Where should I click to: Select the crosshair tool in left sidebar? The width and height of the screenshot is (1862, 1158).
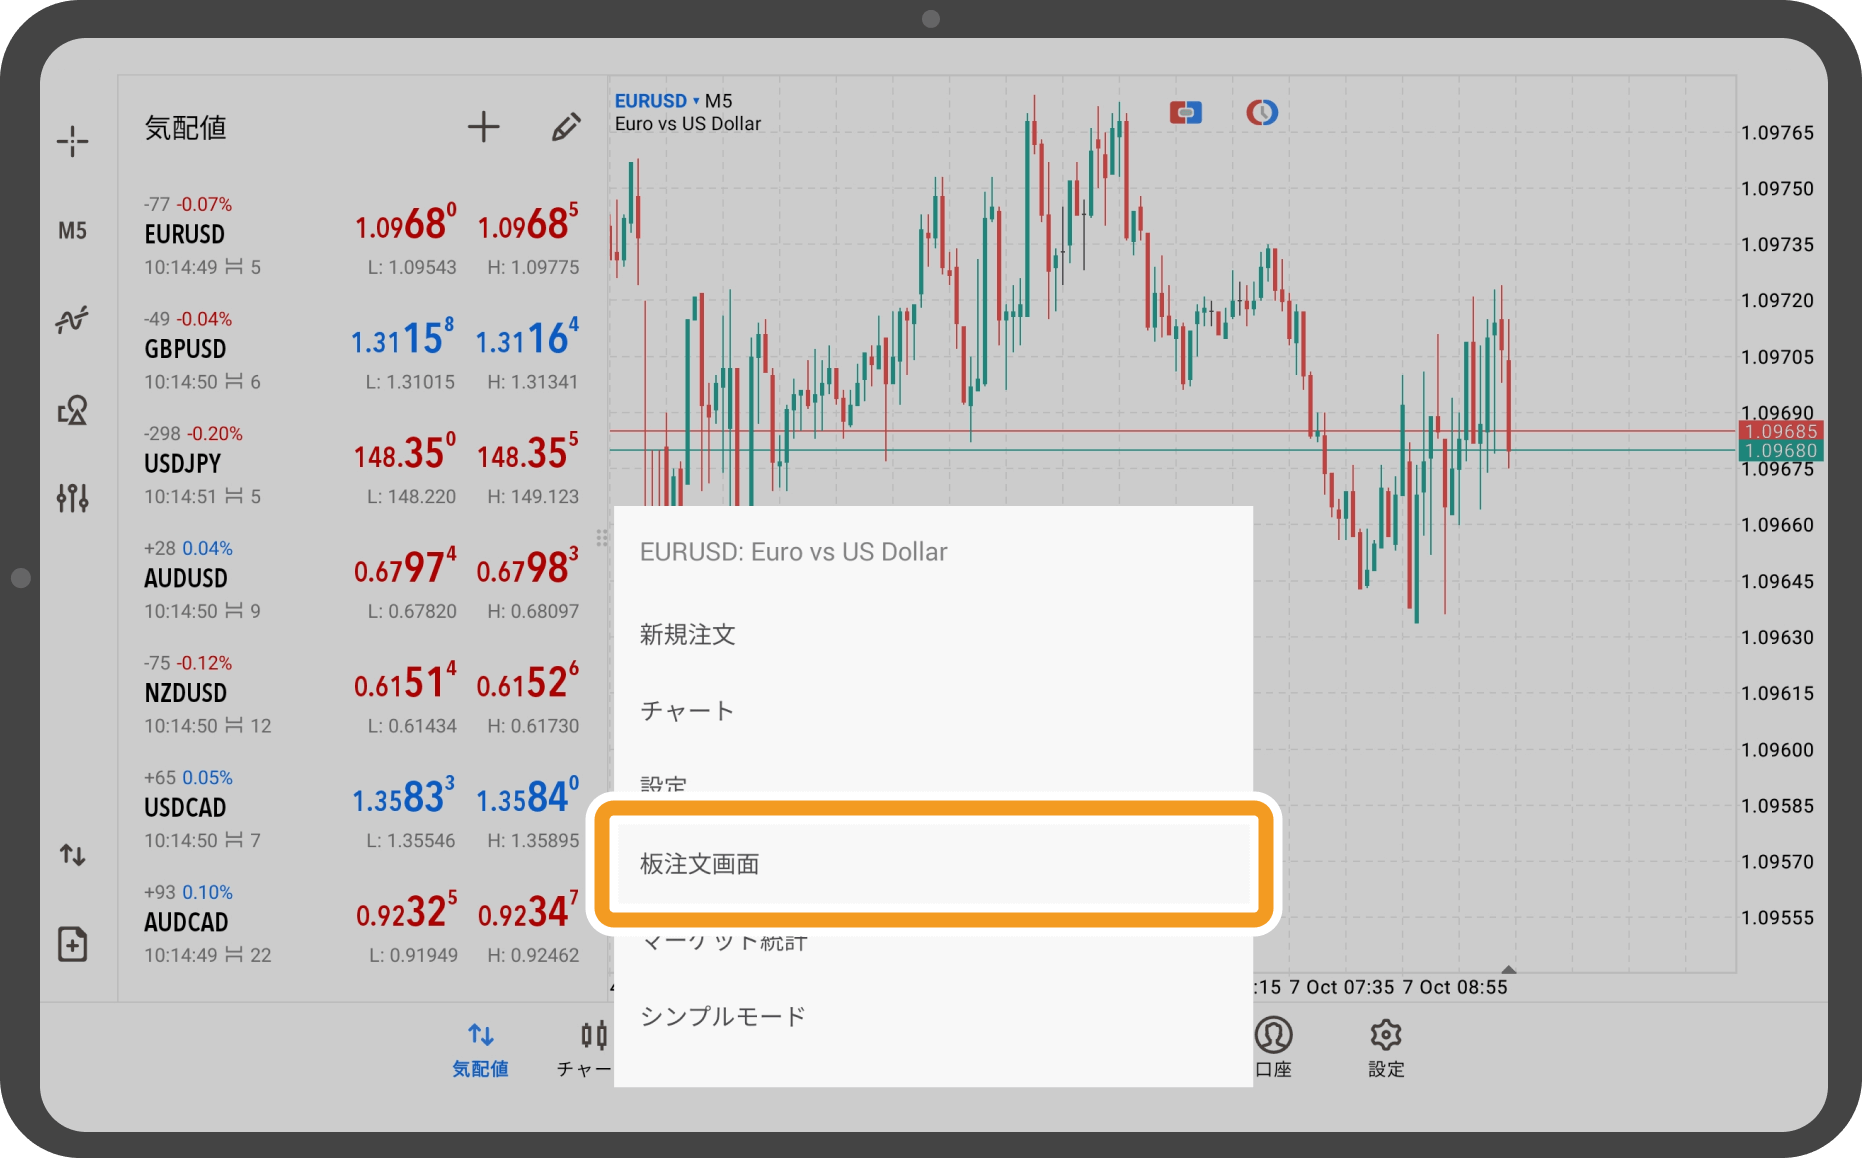tap(72, 141)
